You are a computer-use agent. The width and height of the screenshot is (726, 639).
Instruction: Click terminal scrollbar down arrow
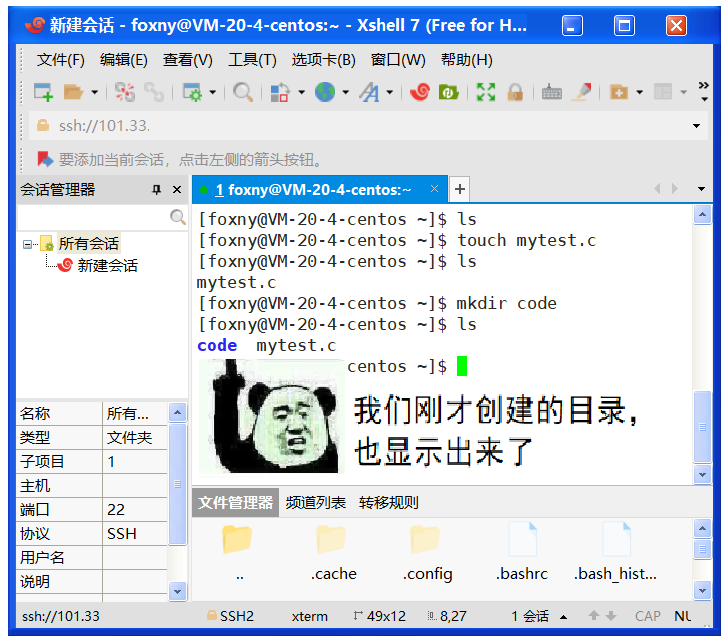[702, 474]
